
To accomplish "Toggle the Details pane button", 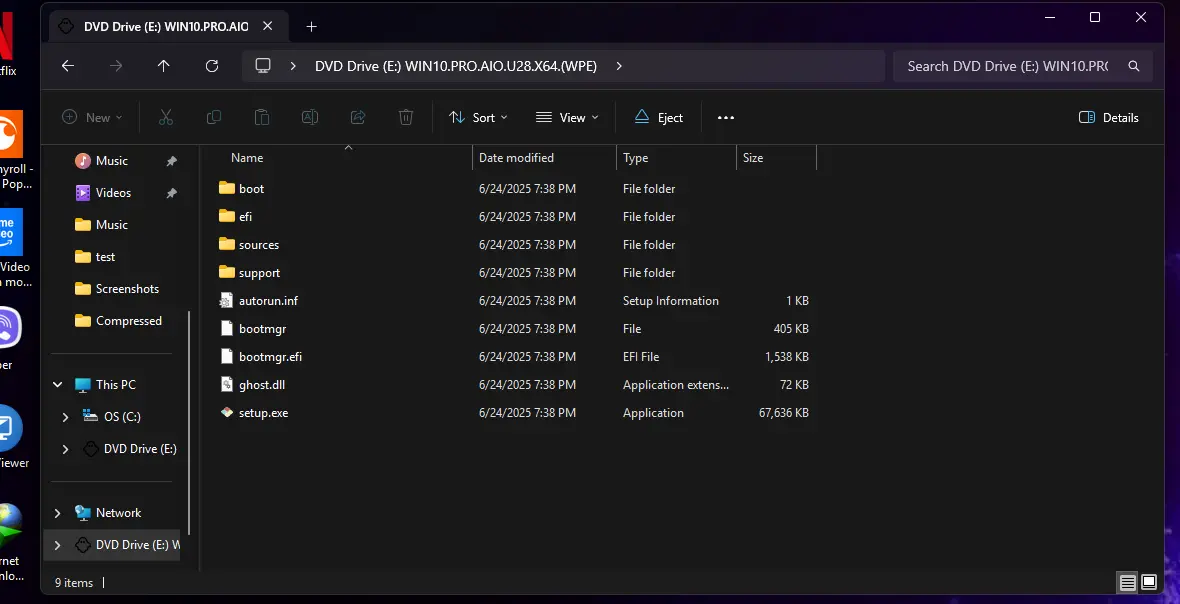I will tap(1109, 117).
